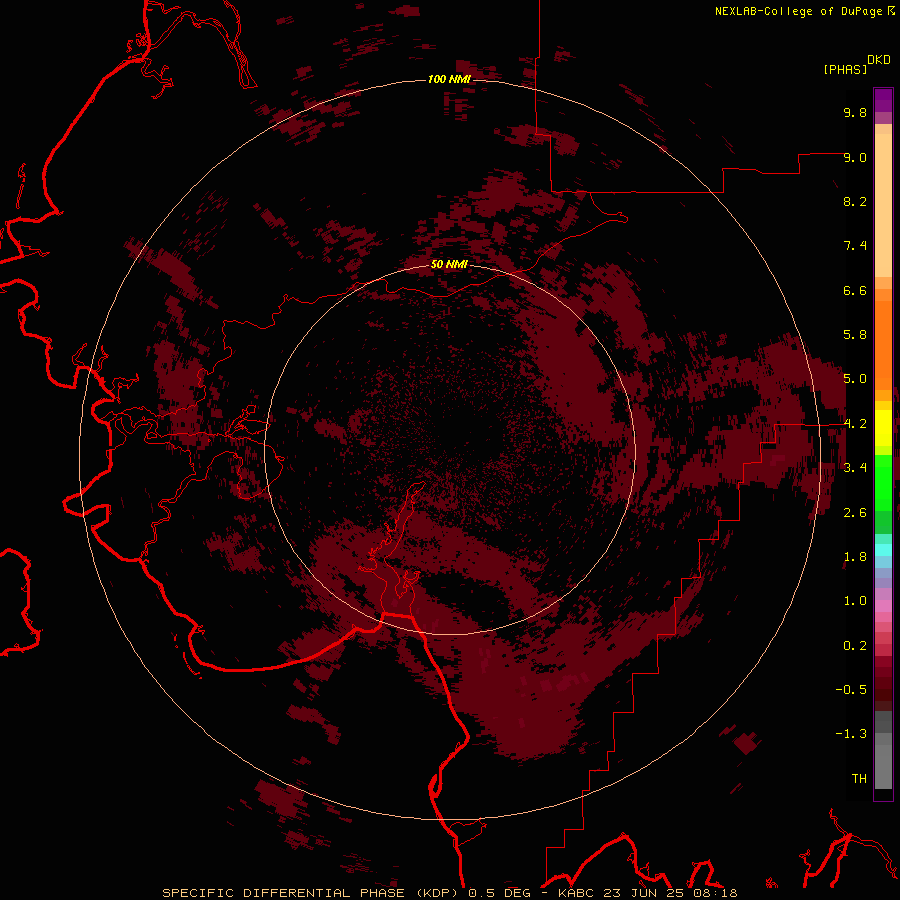The width and height of the screenshot is (900, 900).
Task: Click the 100 NMI range ring label
Action: coord(449,79)
